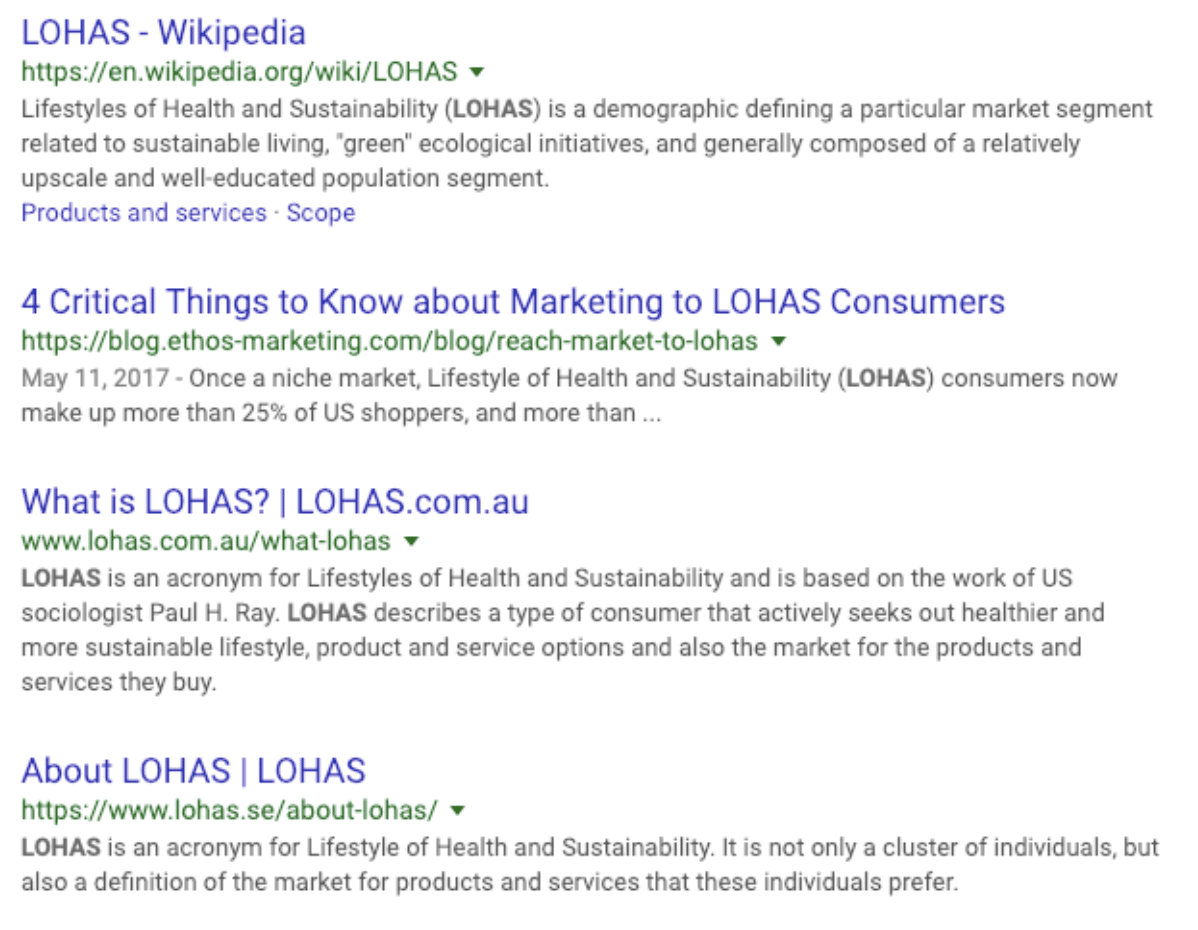The width and height of the screenshot is (1198, 930).
Task: Click the blog.ethos-marketing.com green URL
Action: click(x=390, y=341)
